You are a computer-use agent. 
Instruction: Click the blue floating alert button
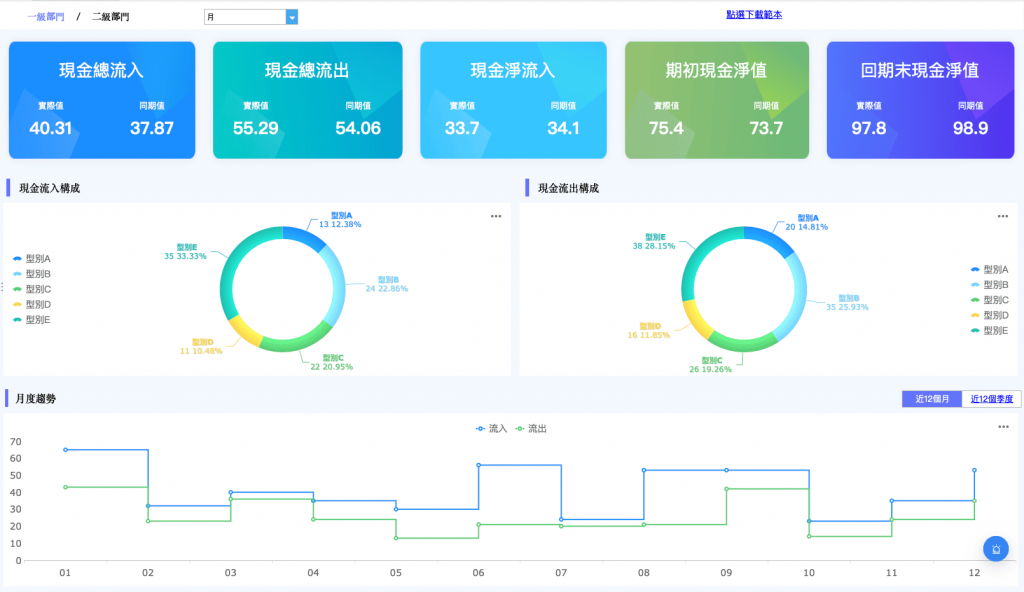[x=996, y=549]
